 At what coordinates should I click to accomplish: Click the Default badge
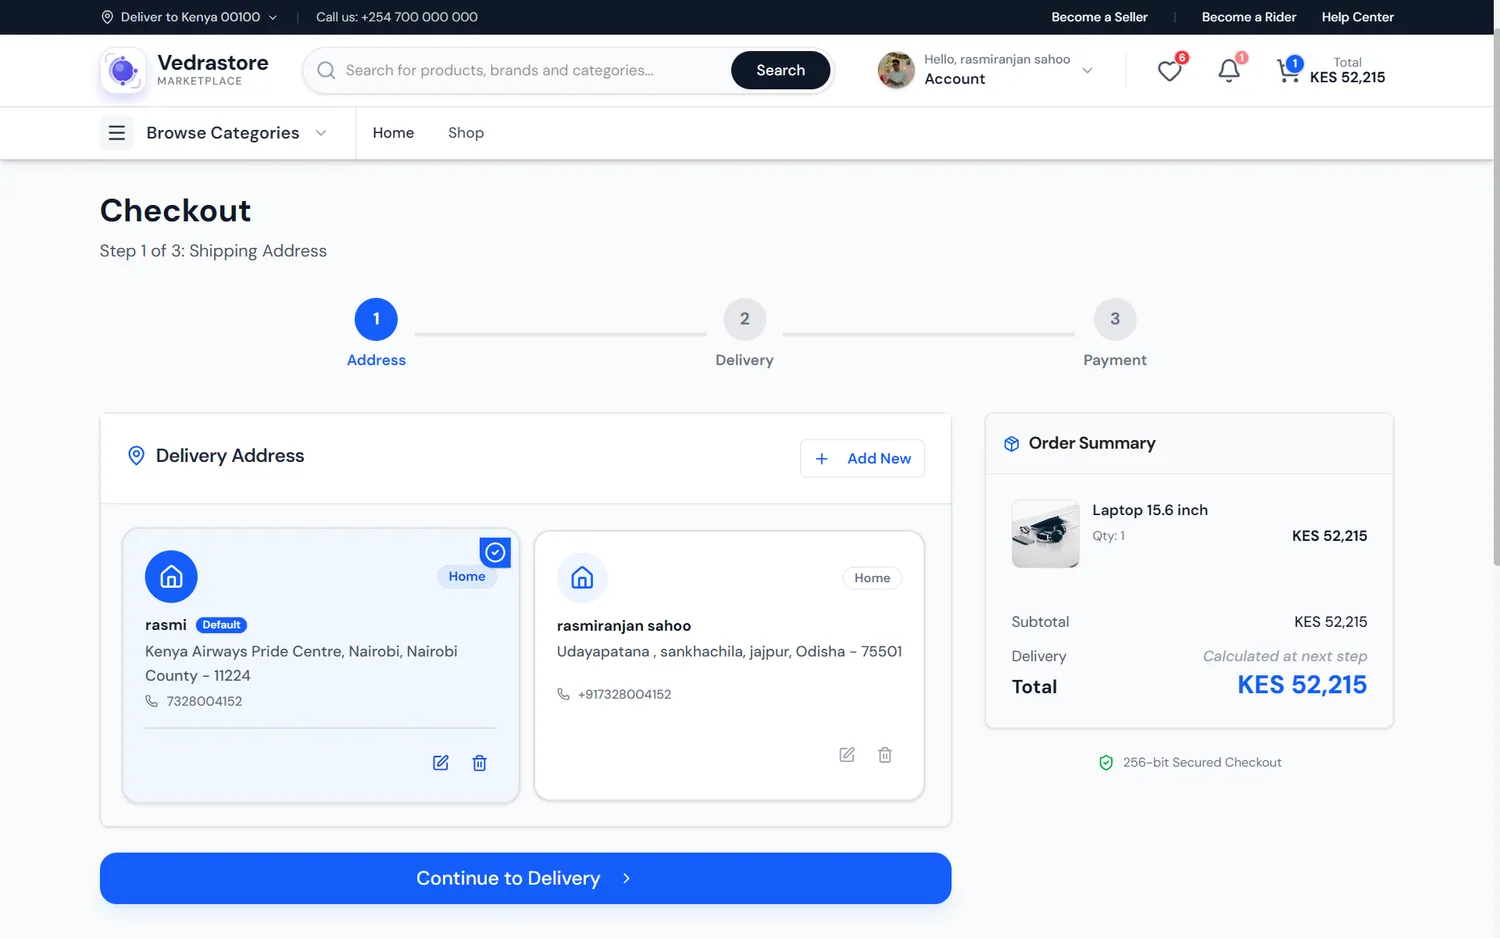click(x=221, y=625)
